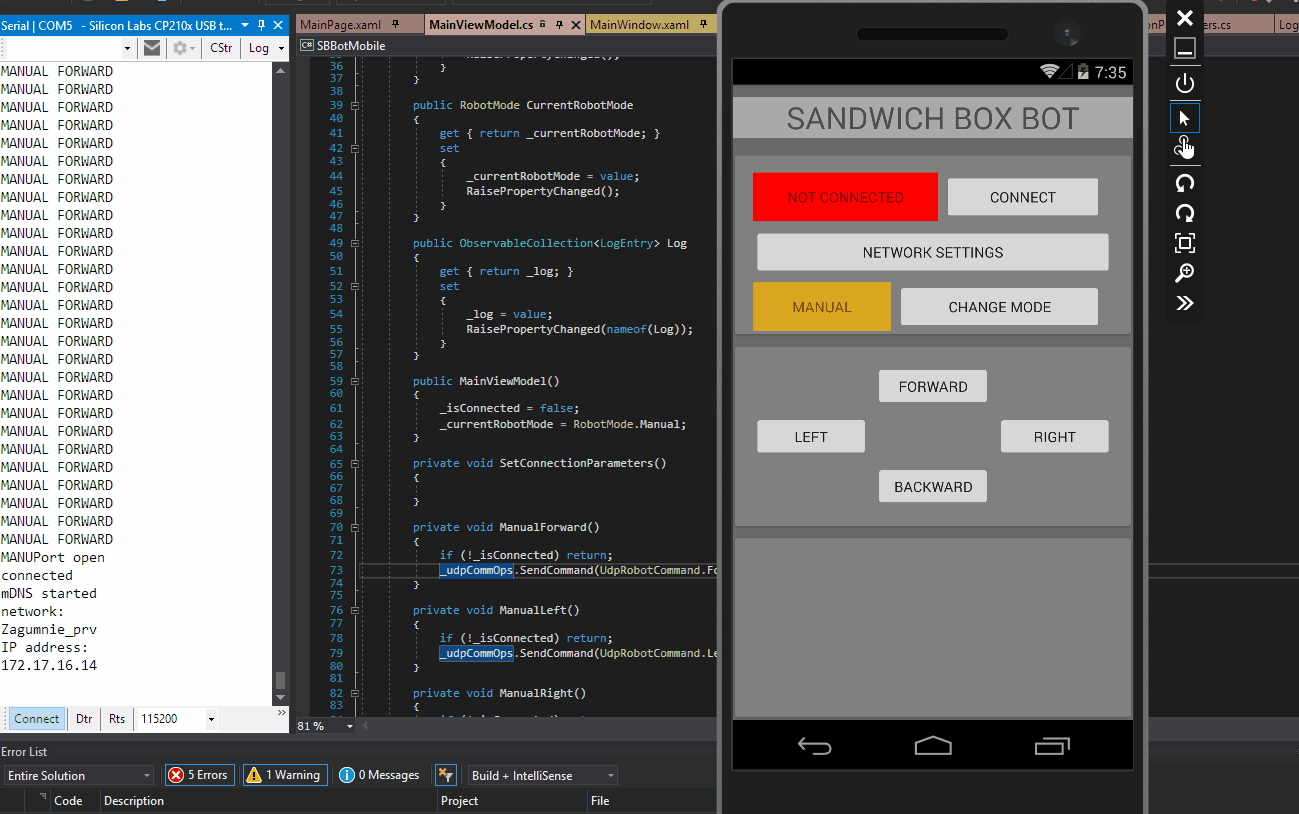Open emulator additional tools double-chevron
The image size is (1299, 814).
coord(1184,303)
